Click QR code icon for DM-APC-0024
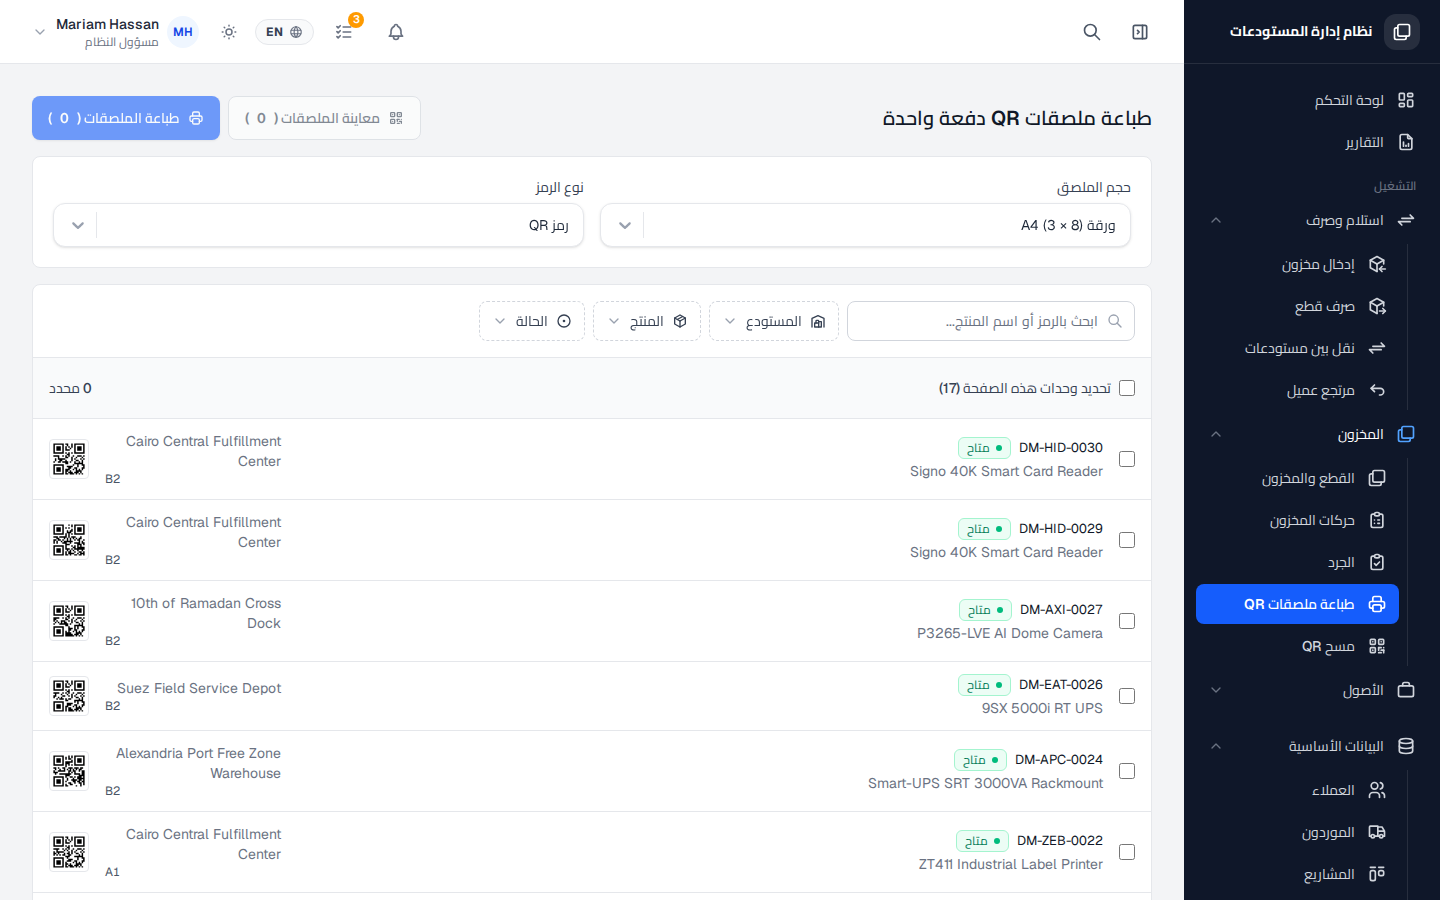The width and height of the screenshot is (1440, 900). point(69,771)
